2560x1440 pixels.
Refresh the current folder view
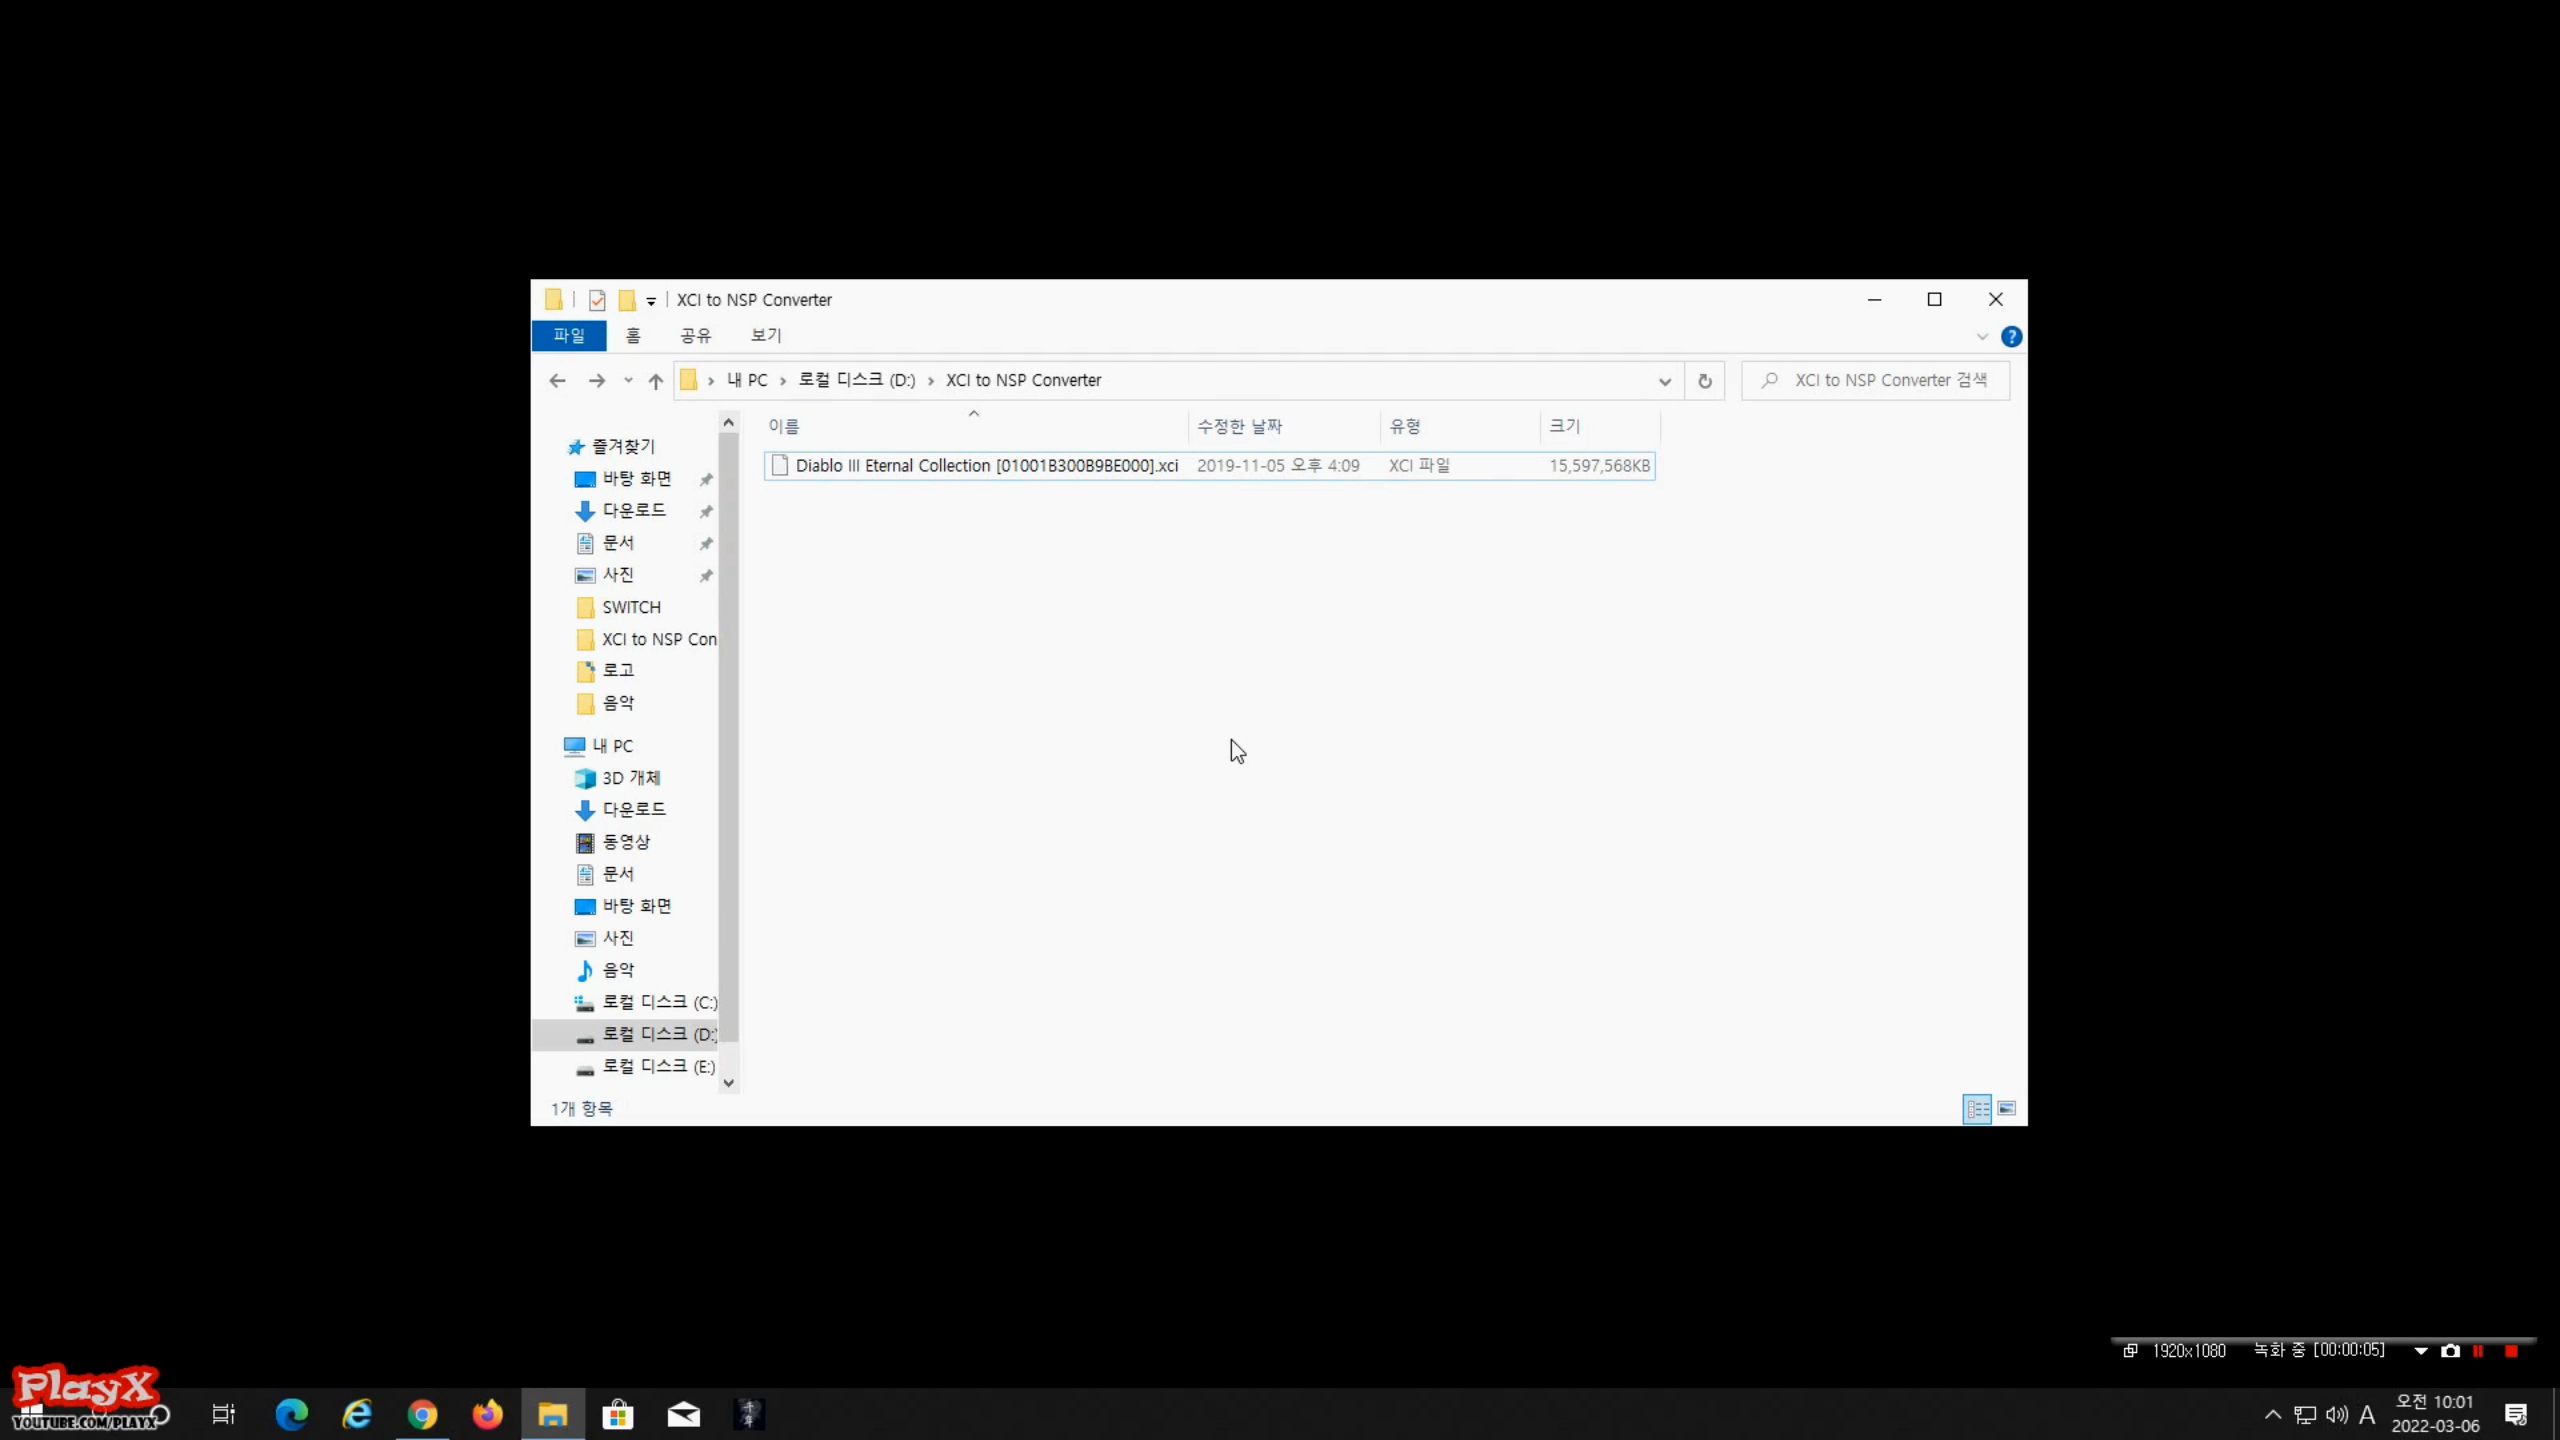click(1704, 380)
